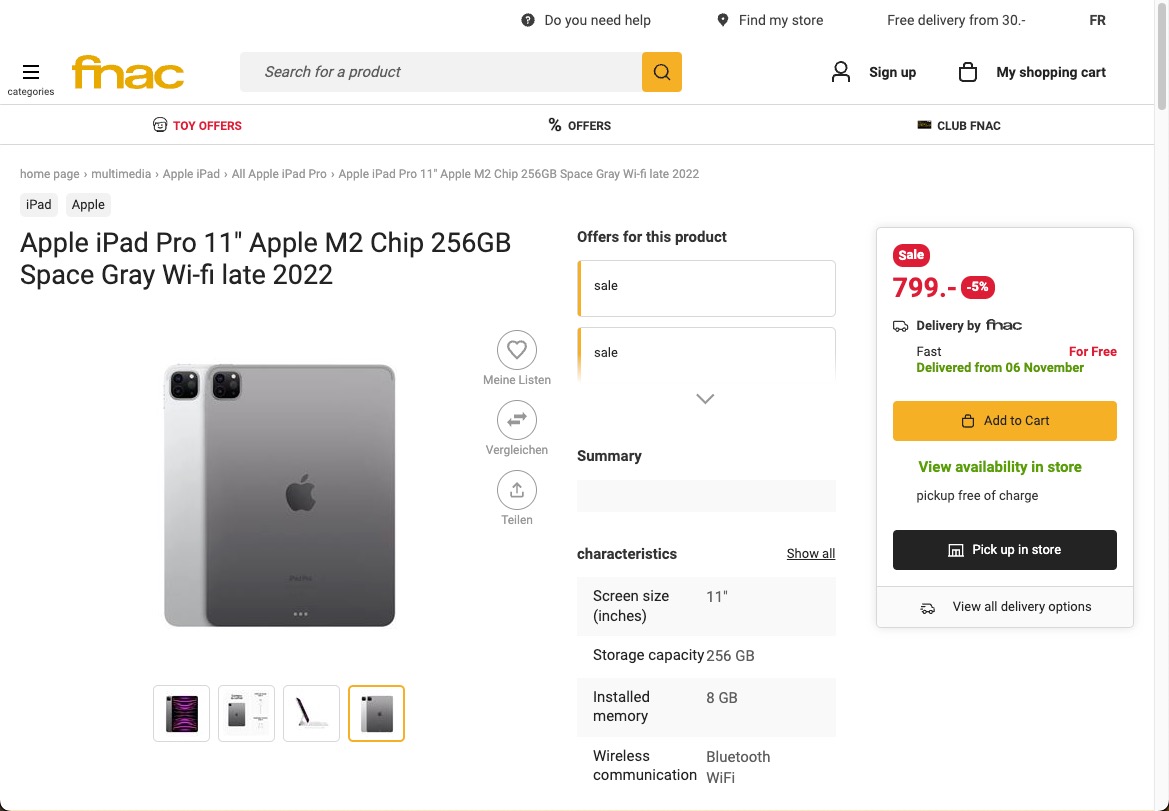Switch language using the FR selector
Image resolution: width=1169 pixels, height=811 pixels.
coord(1097,20)
